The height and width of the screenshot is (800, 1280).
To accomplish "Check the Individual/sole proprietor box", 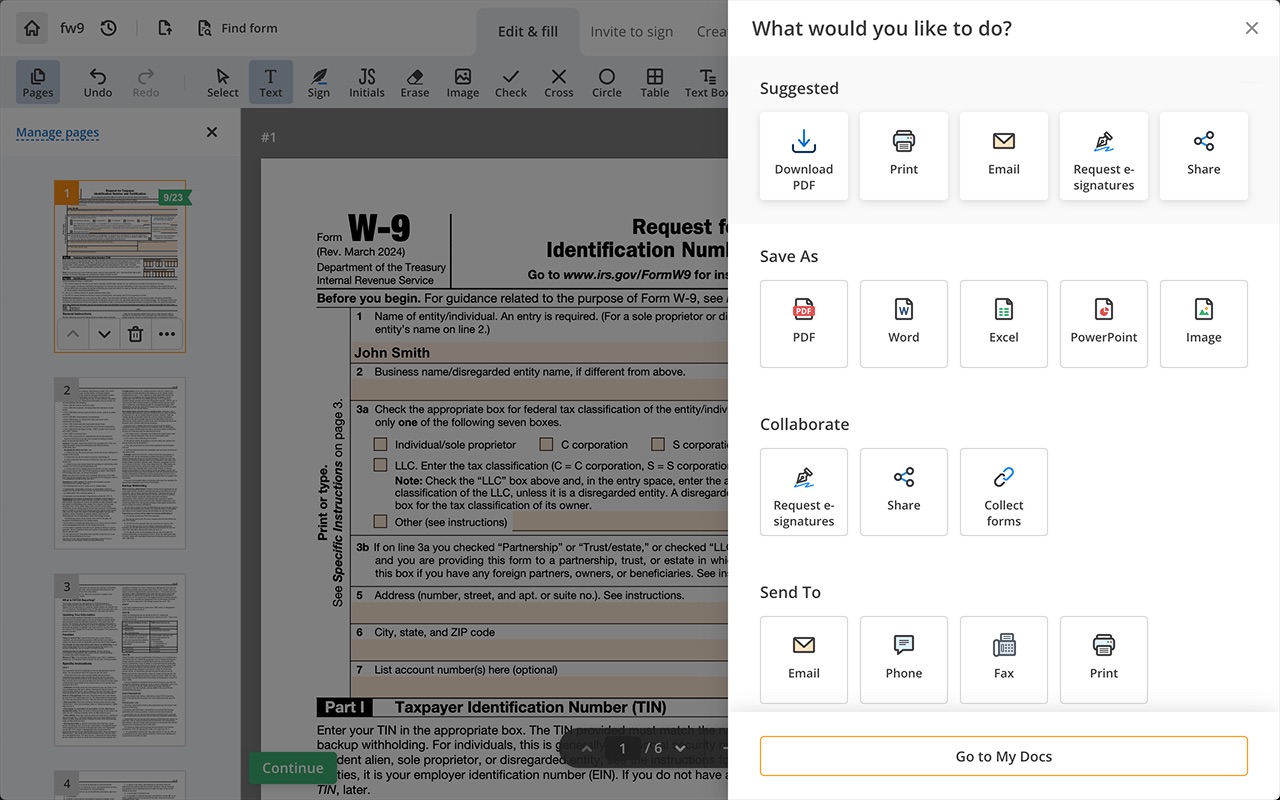I will pyautogui.click(x=380, y=444).
